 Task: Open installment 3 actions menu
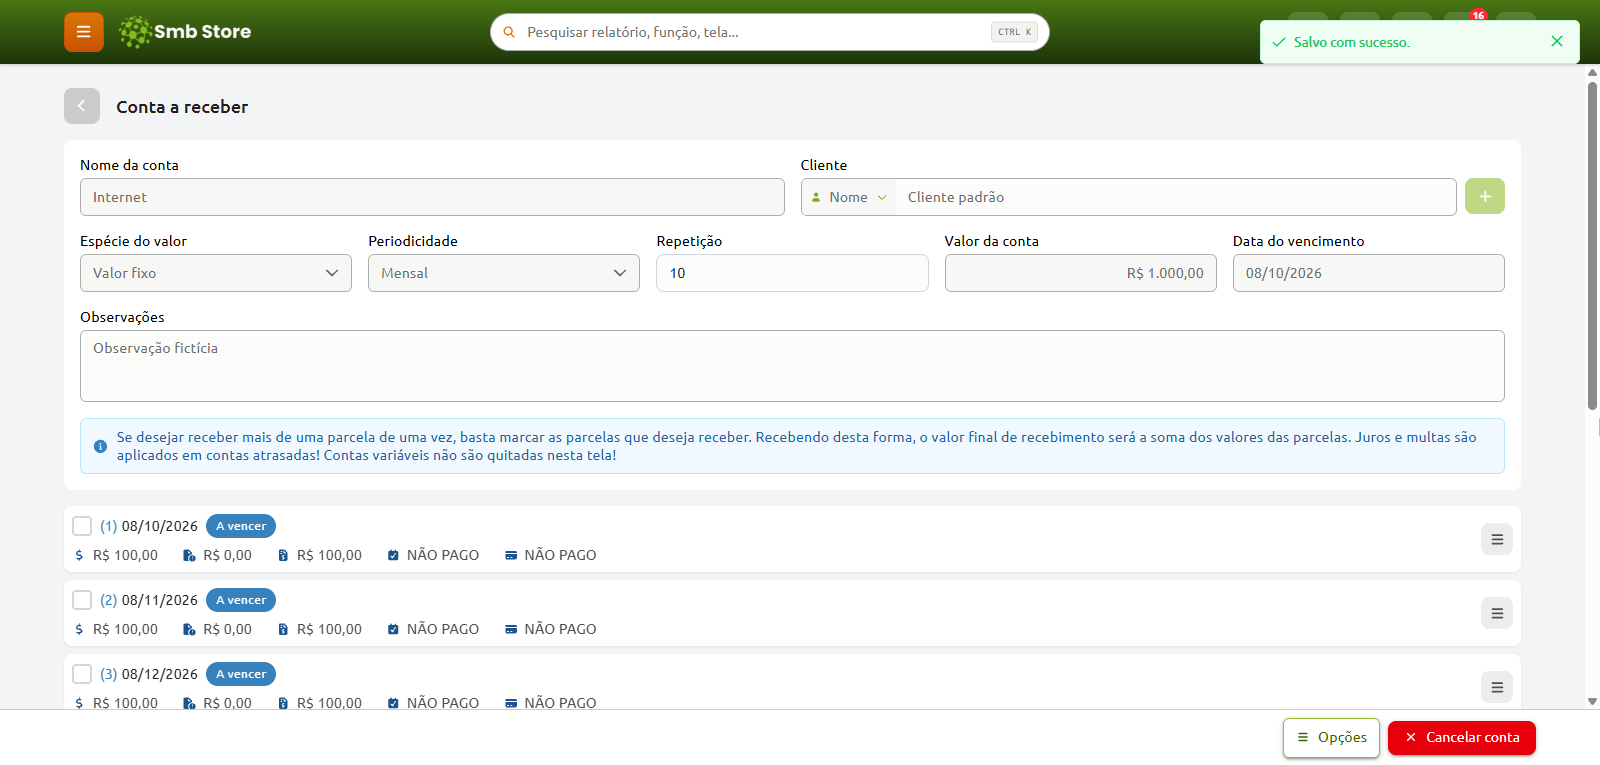[x=1497, y=687]
